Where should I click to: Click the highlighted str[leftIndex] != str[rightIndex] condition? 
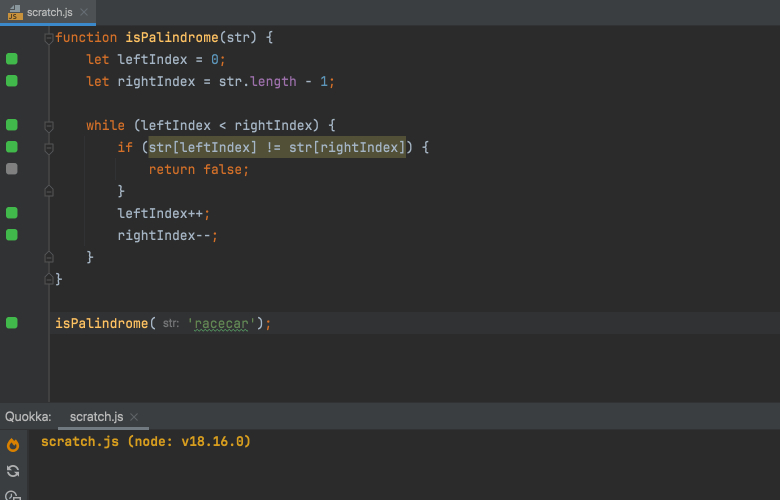(277, 147)
